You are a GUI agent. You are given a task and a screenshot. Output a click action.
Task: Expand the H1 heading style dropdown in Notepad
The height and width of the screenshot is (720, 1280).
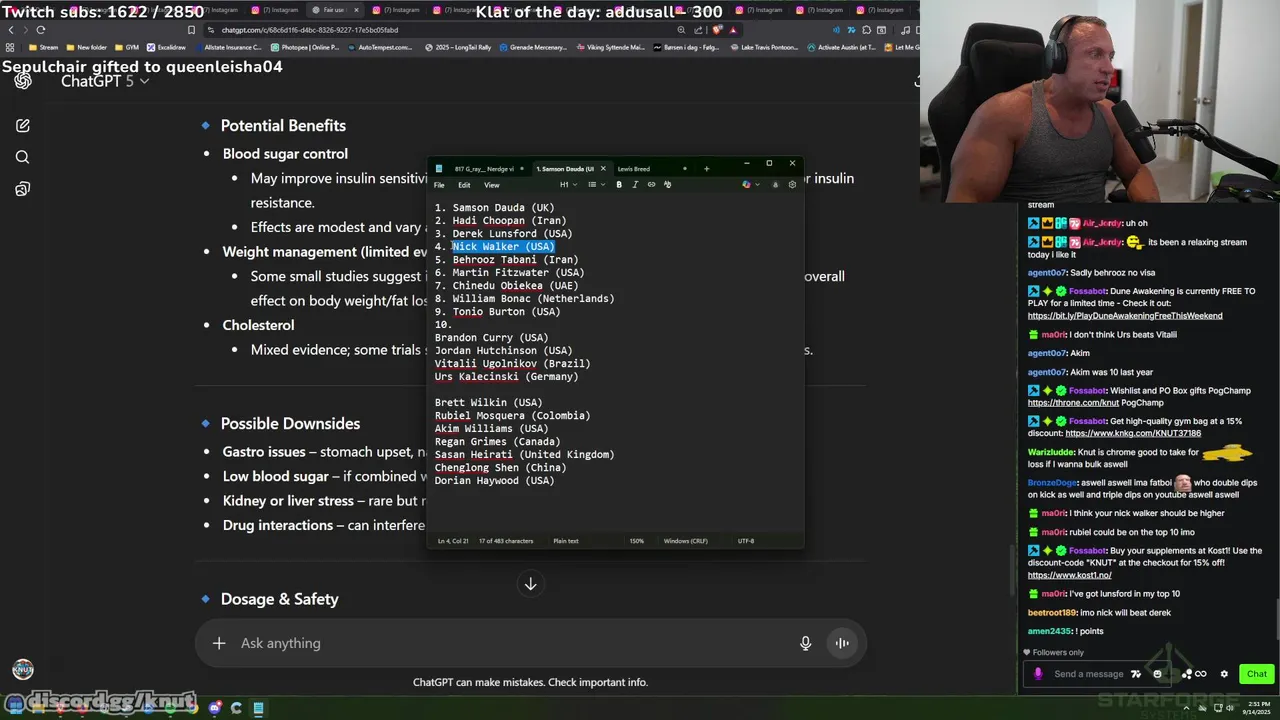[x=567, y=185]
